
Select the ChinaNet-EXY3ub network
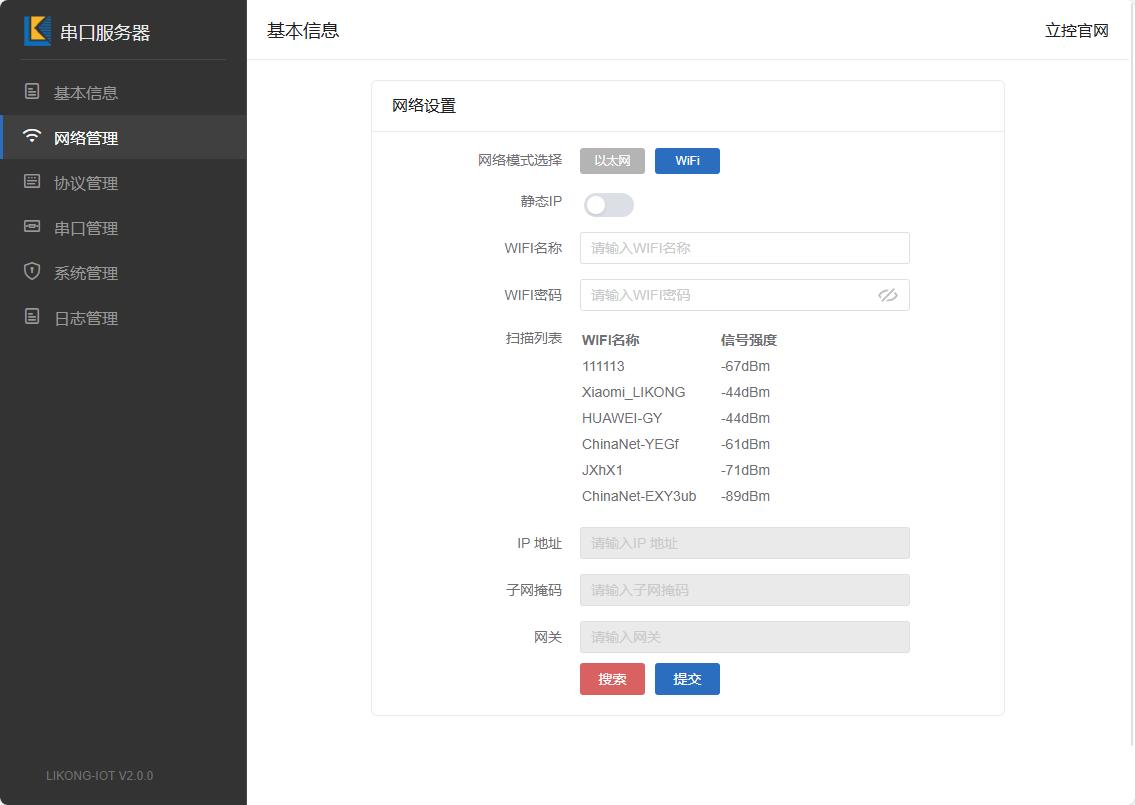(639, 497)
